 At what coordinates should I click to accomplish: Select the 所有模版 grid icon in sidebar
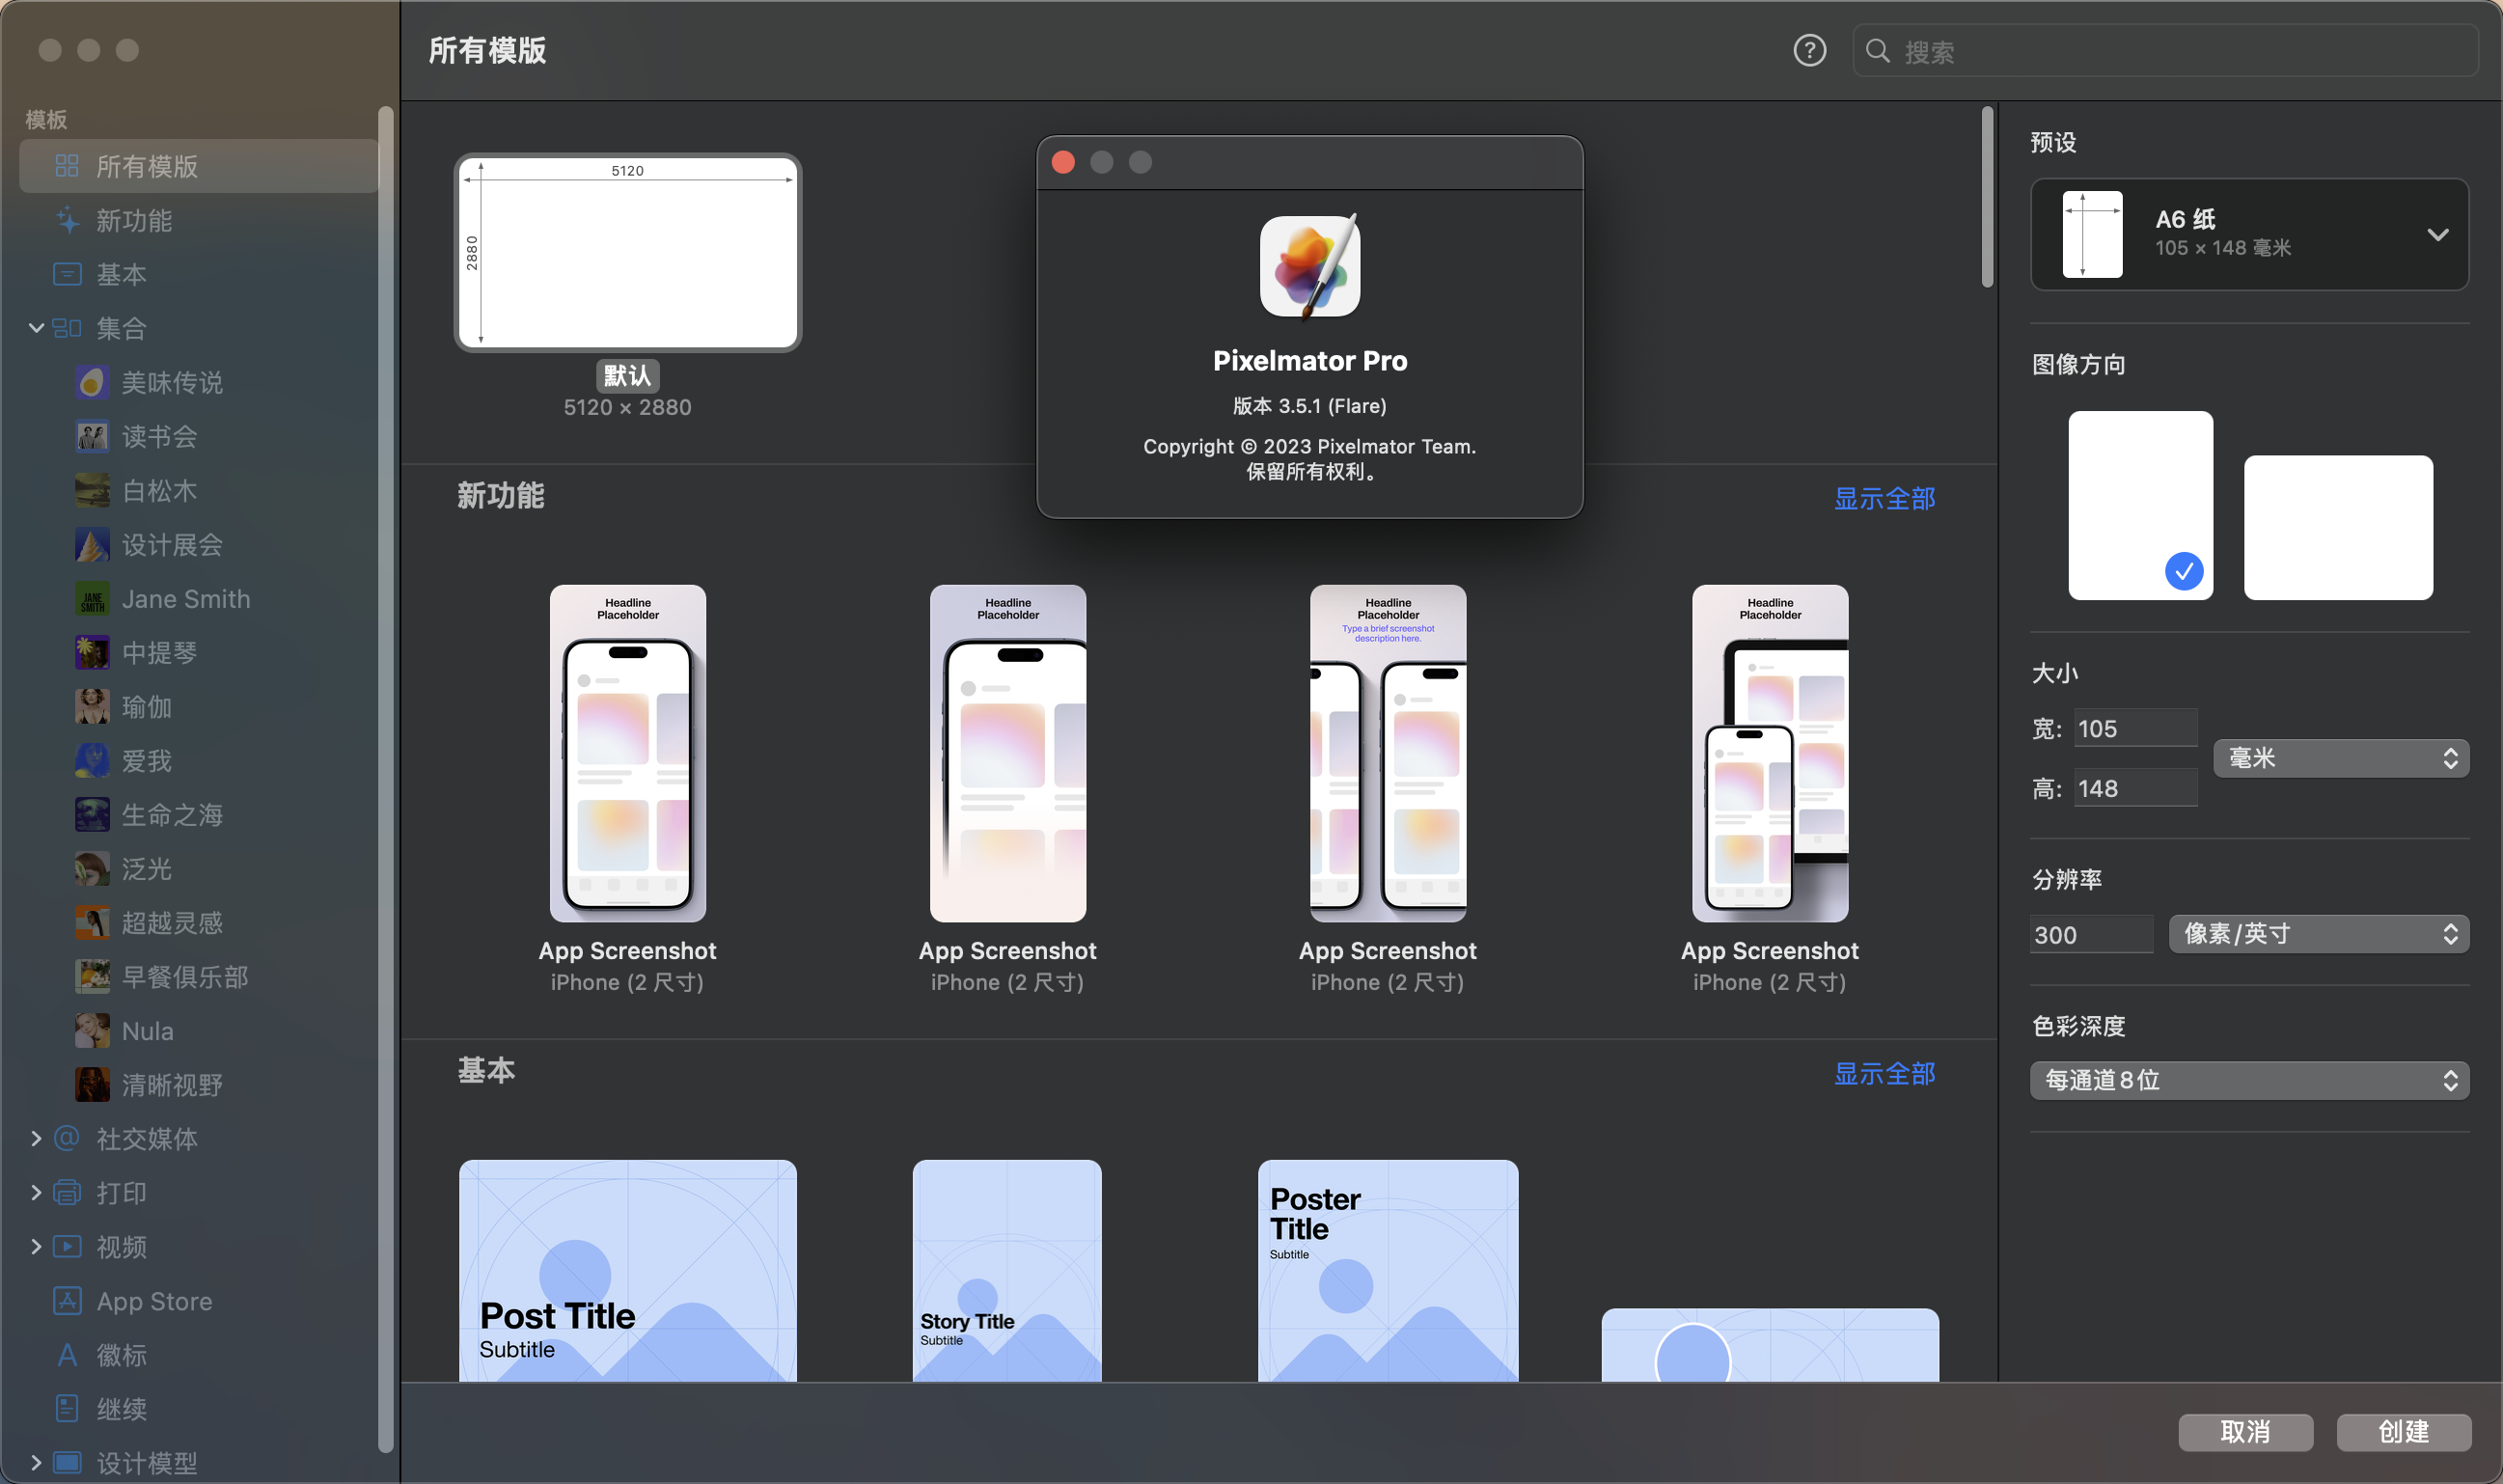click(67, 166)
